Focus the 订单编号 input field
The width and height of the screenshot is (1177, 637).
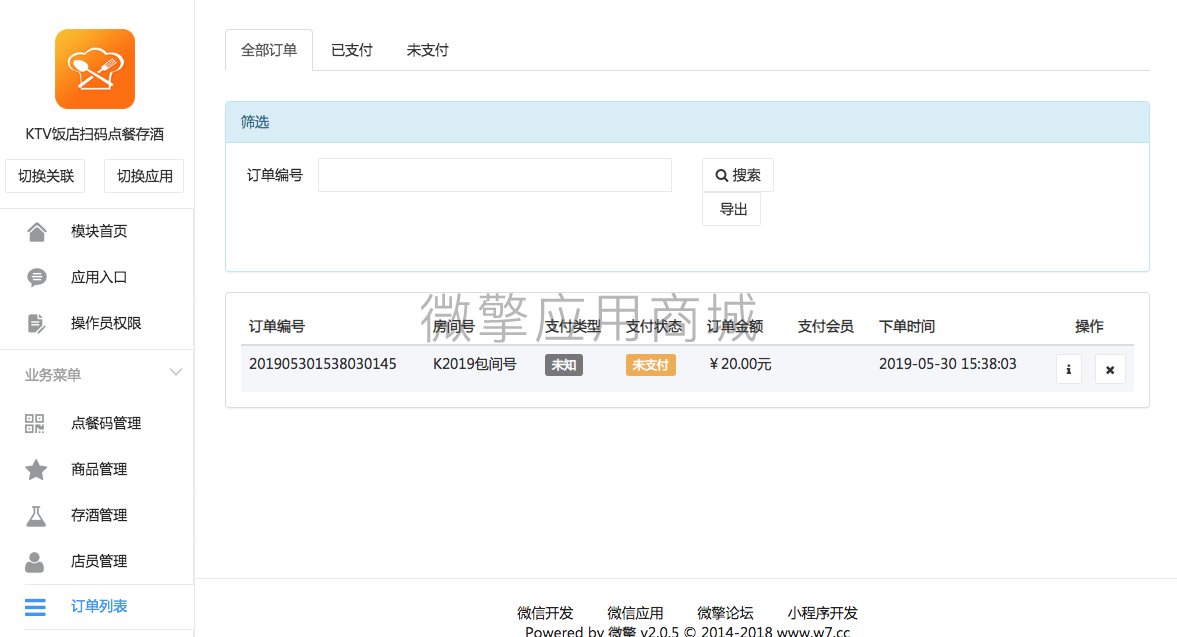pyautogui.click(x=495, y=175)
